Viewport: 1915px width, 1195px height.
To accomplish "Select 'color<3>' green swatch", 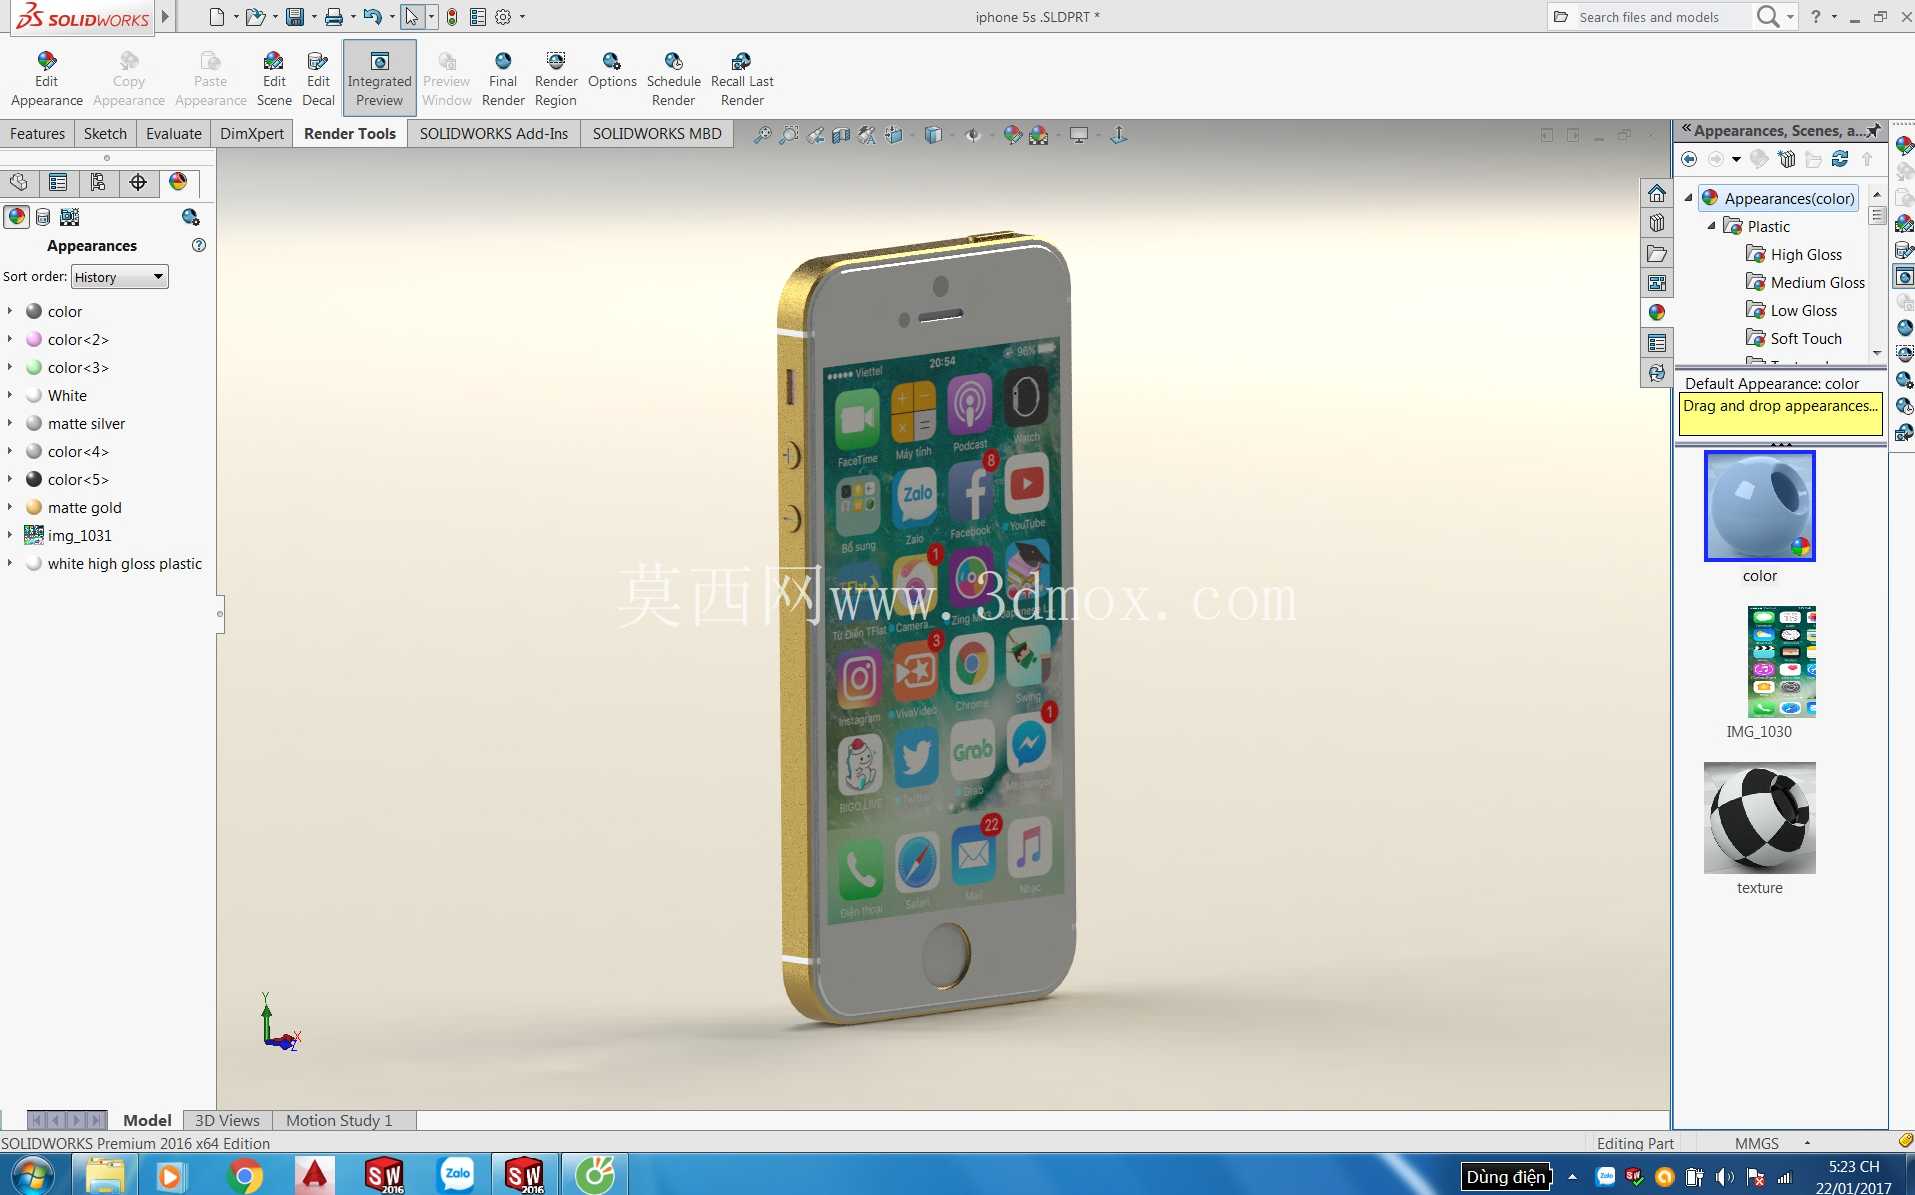I will 34,367.
